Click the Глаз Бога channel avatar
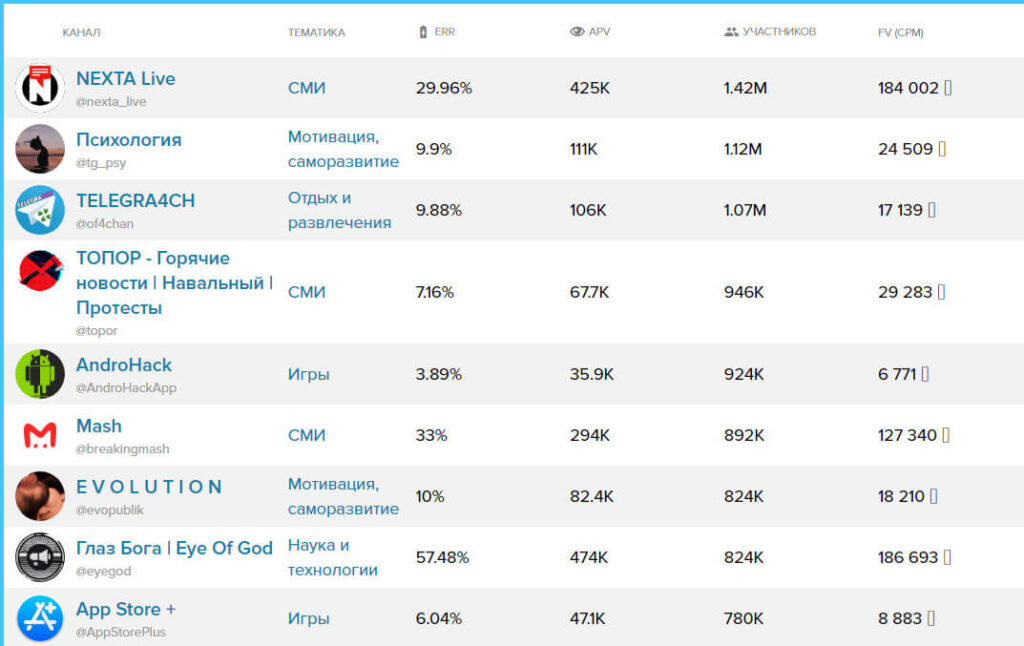Screen dimensions: 1024x646 click(x=40, y=557)
